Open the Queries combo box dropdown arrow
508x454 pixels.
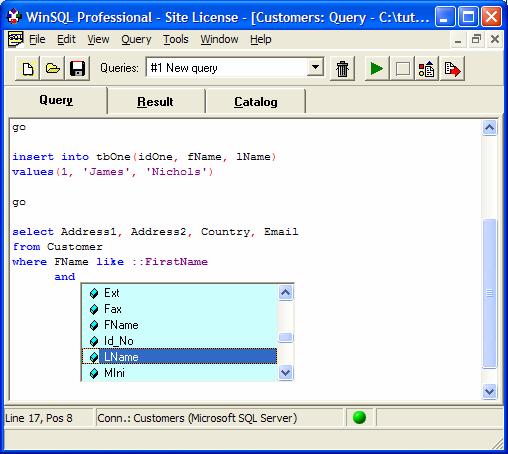pos(315,68)
